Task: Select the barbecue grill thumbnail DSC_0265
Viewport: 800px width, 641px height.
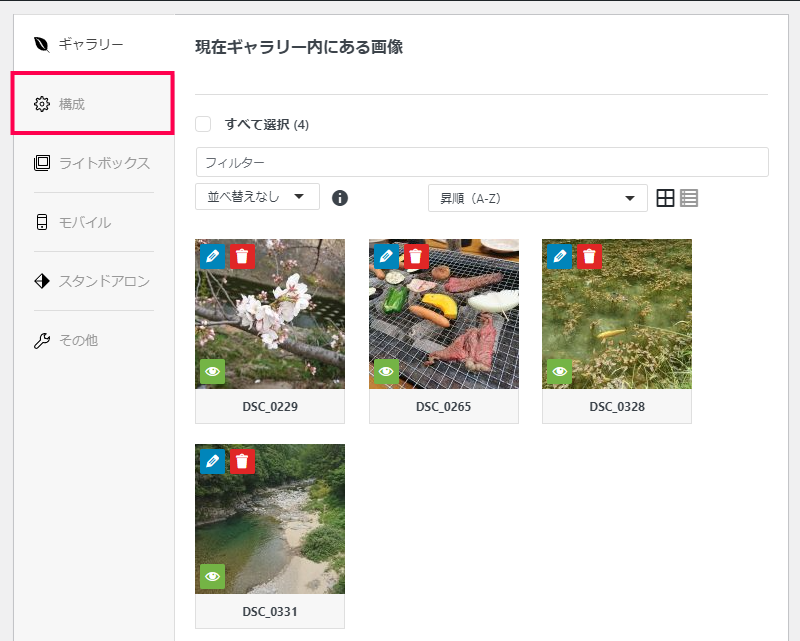Action: (444, 314)
